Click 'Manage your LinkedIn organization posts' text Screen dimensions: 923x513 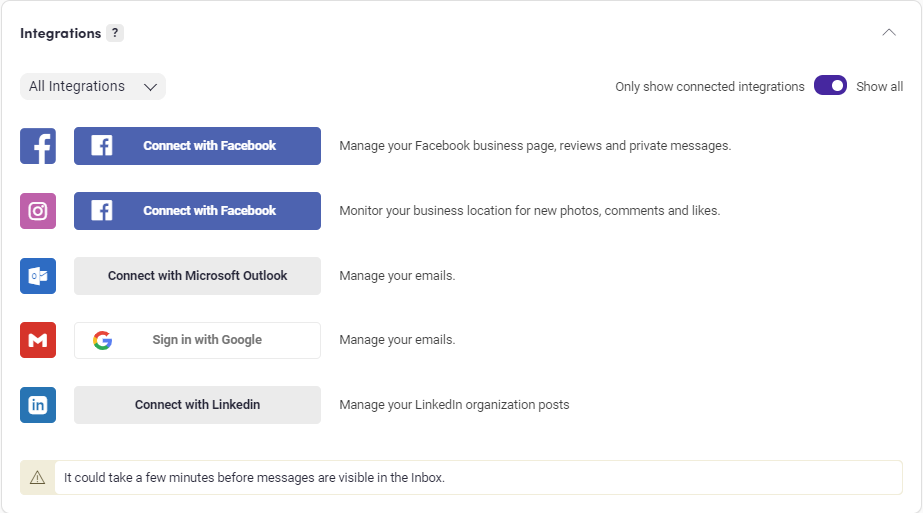(x=454, y=405)
